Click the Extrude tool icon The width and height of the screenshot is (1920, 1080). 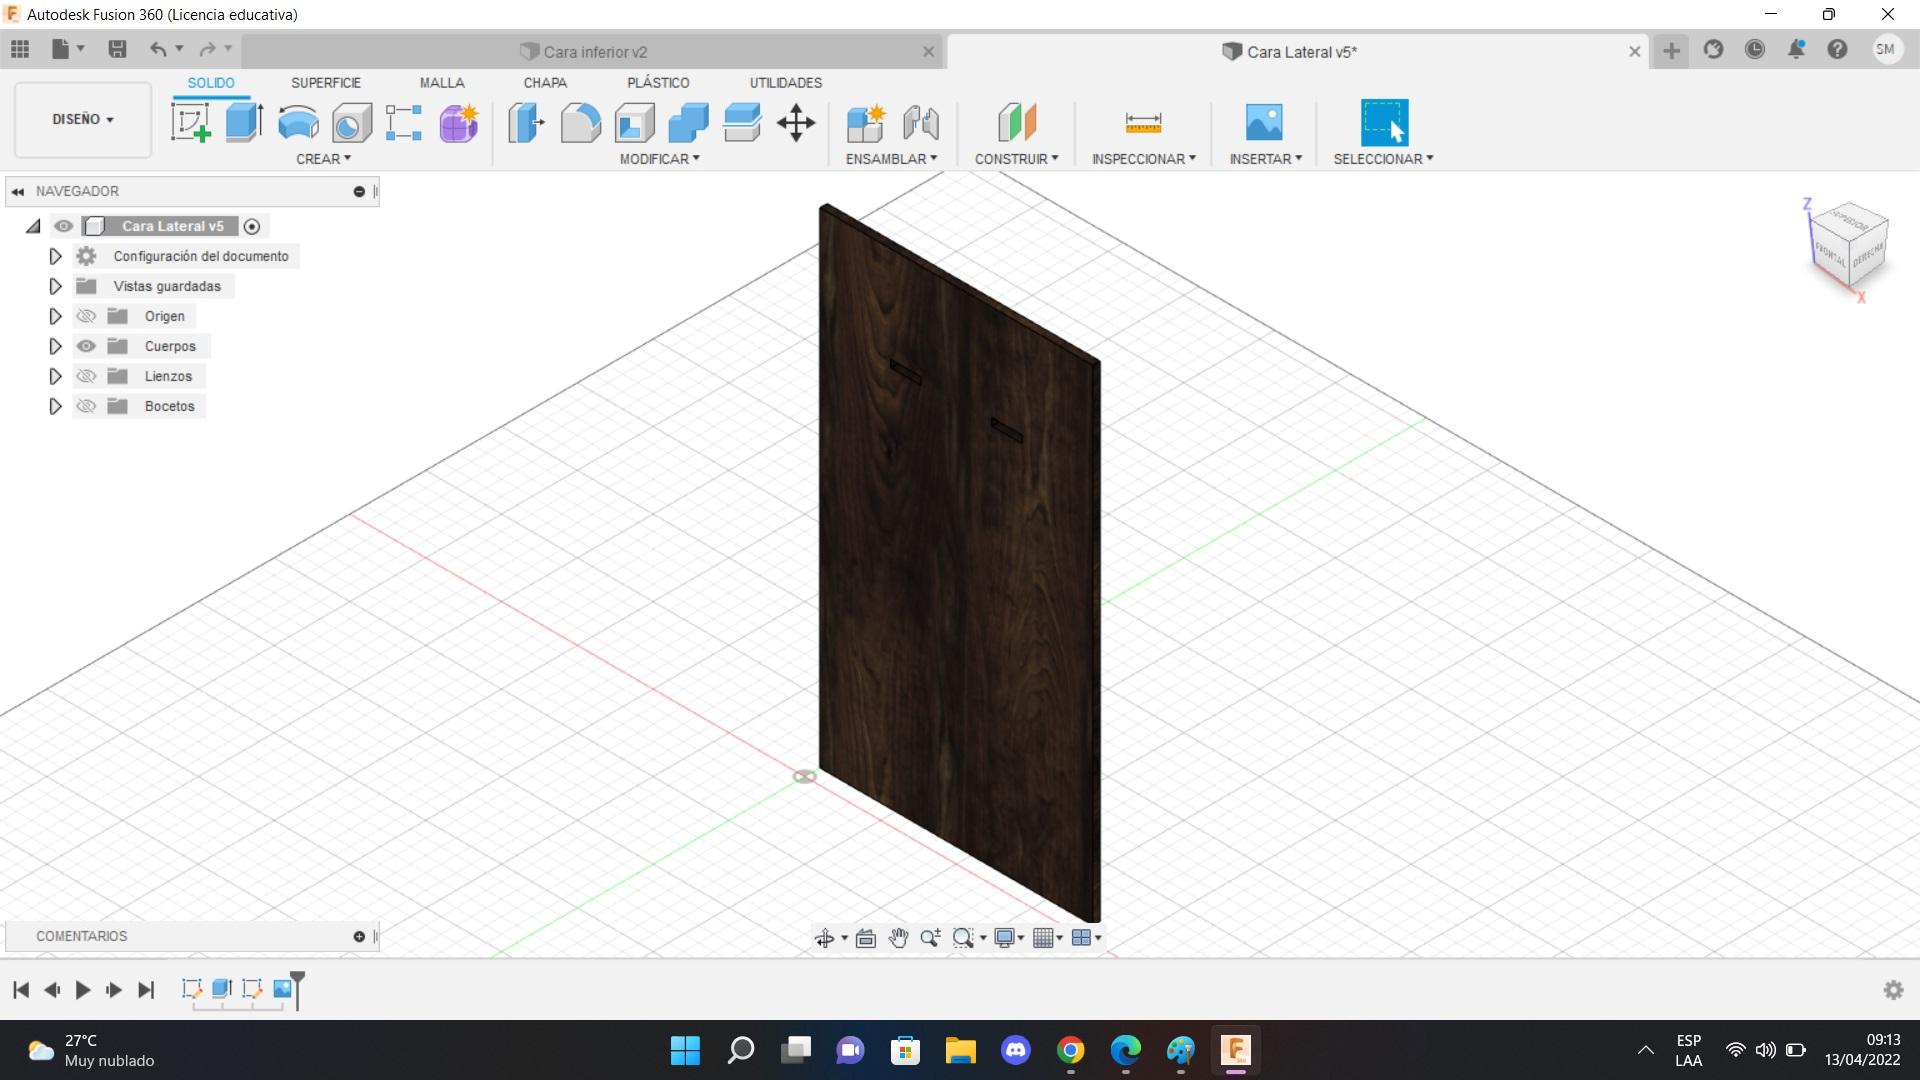[244, 123]
